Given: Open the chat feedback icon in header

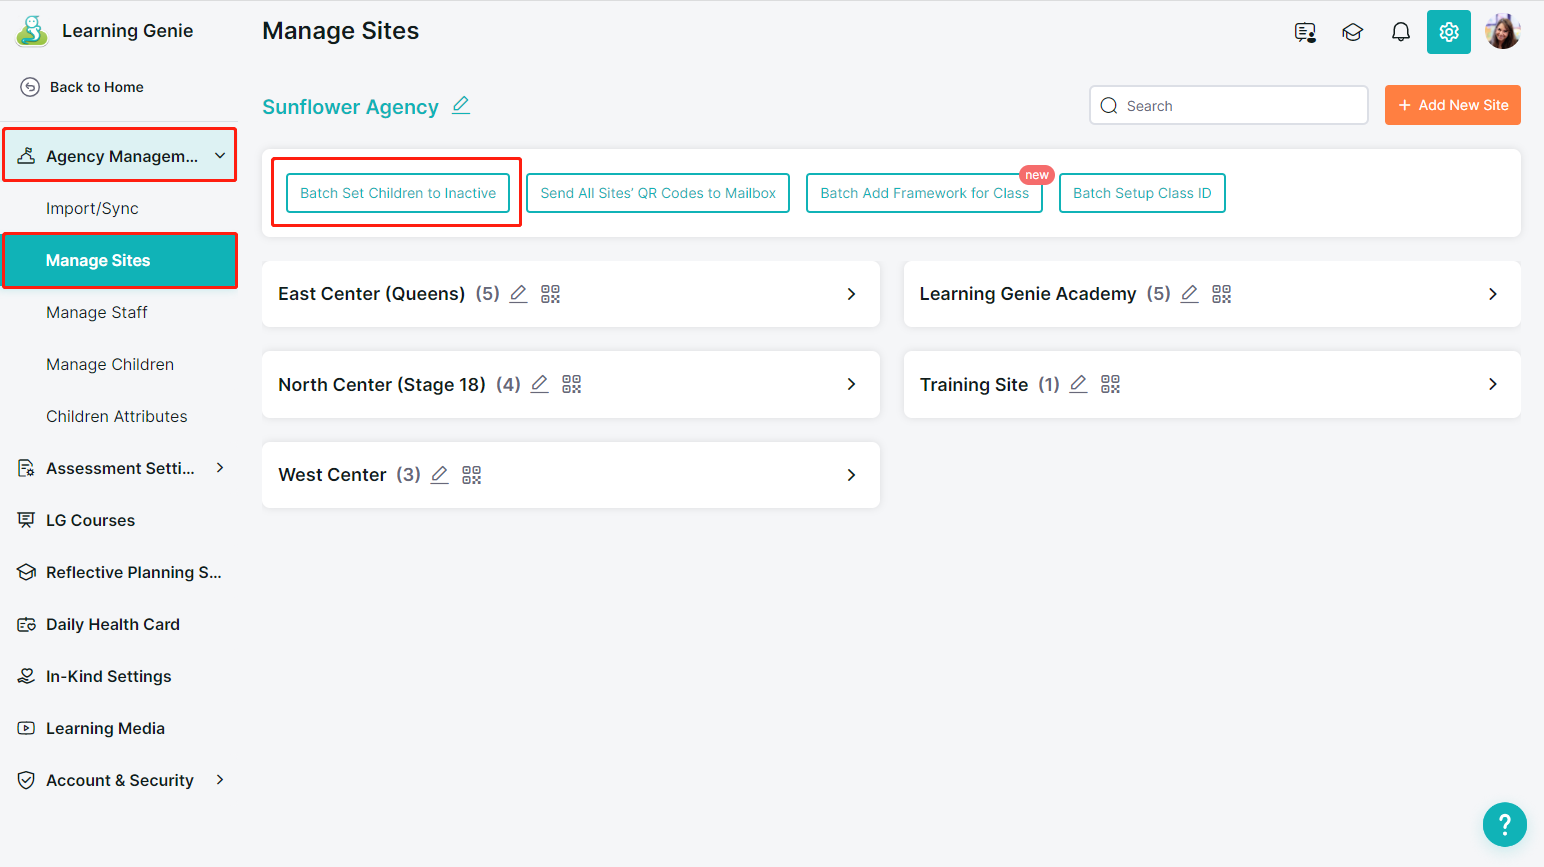Looking at the screenshot, I should coord(1304,32).
